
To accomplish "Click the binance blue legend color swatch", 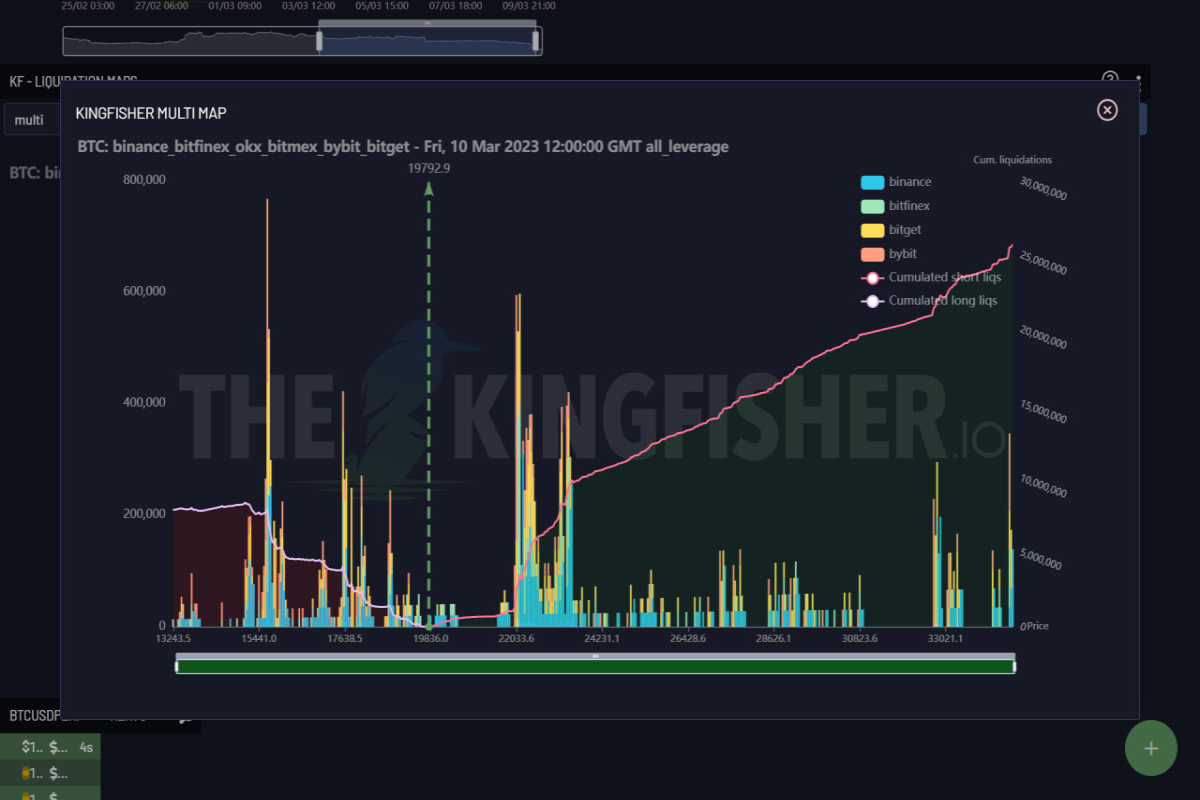I will click(872, 182).
